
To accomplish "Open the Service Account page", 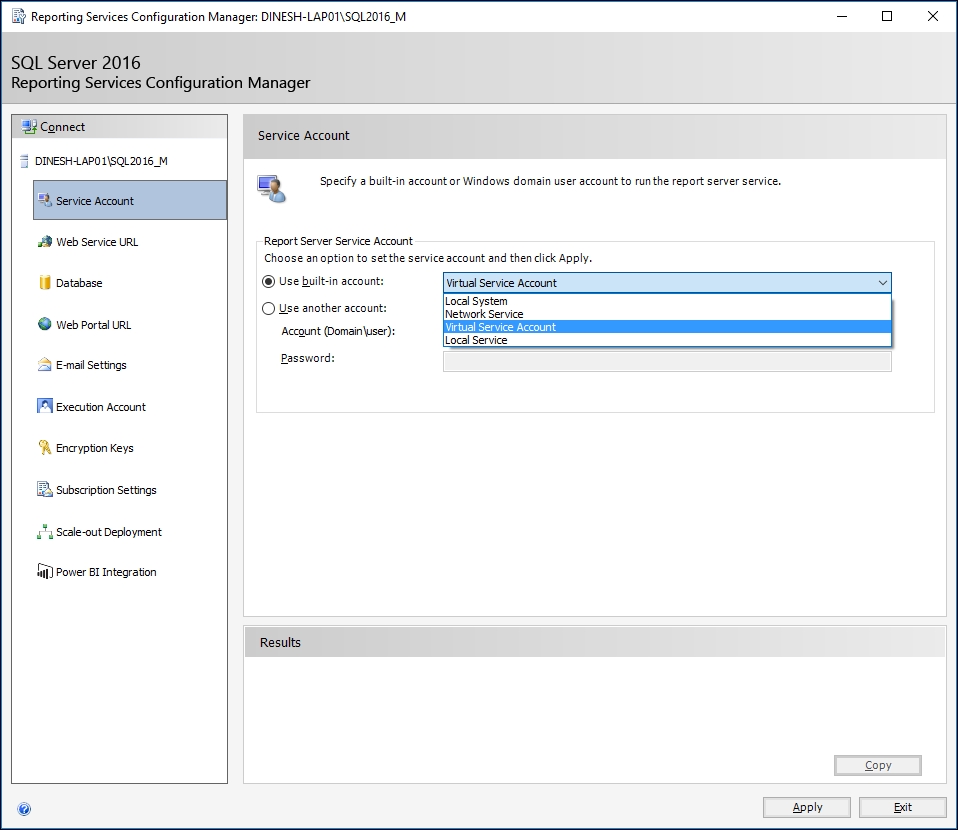I will [x=130, y=200].
